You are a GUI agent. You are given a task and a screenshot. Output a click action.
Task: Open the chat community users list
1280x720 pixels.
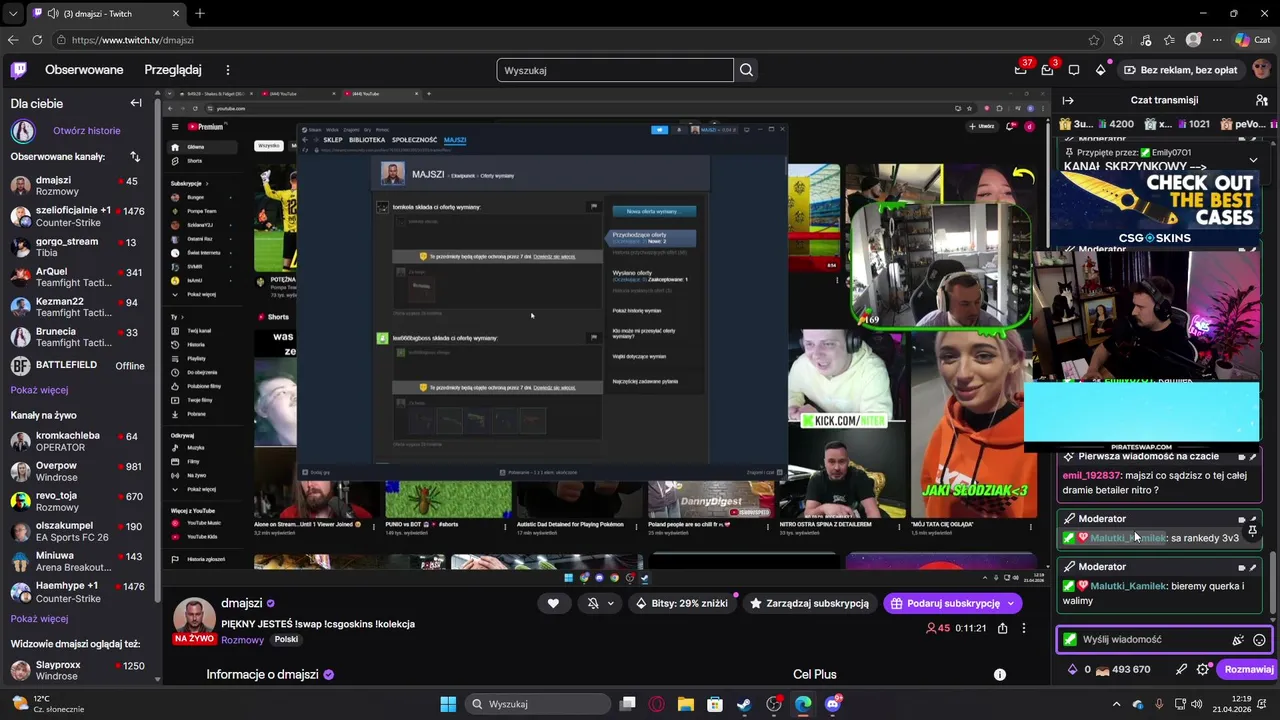click(x=1262, y=100)
